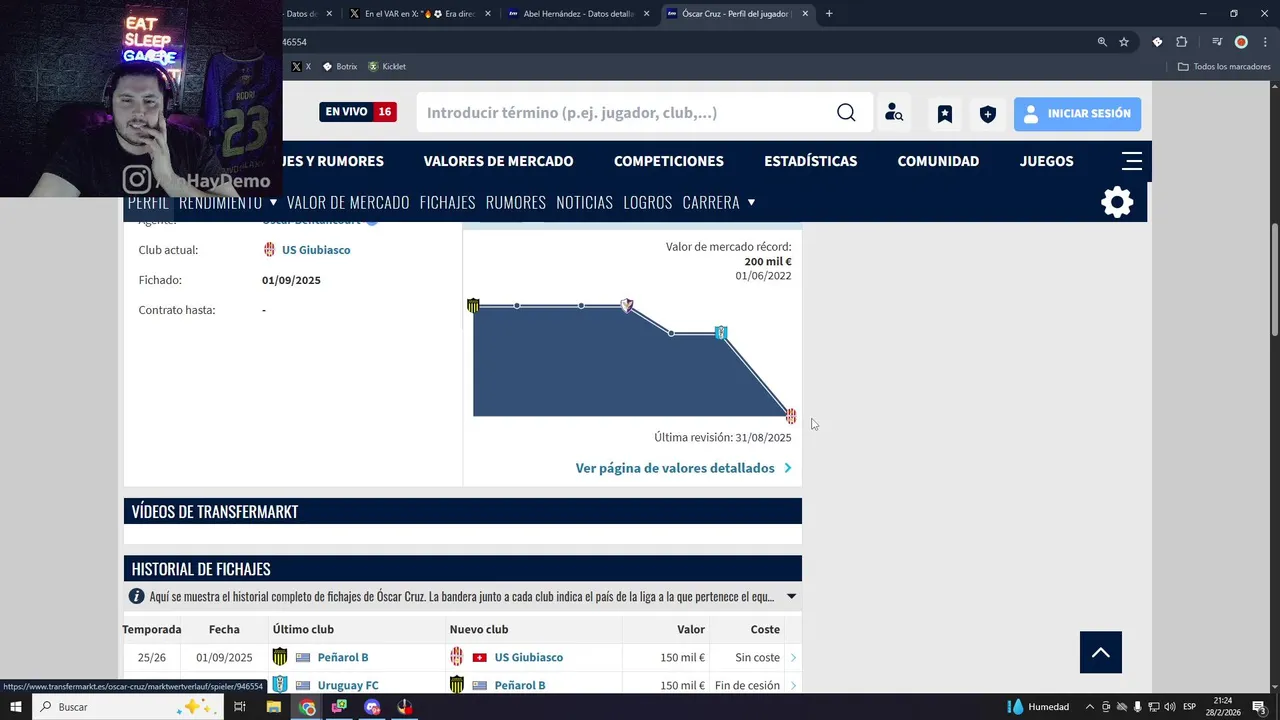This screenshot has width=1280, height=720.
Task: Open the Chrome profile avatar
Action: [1241, 42]
